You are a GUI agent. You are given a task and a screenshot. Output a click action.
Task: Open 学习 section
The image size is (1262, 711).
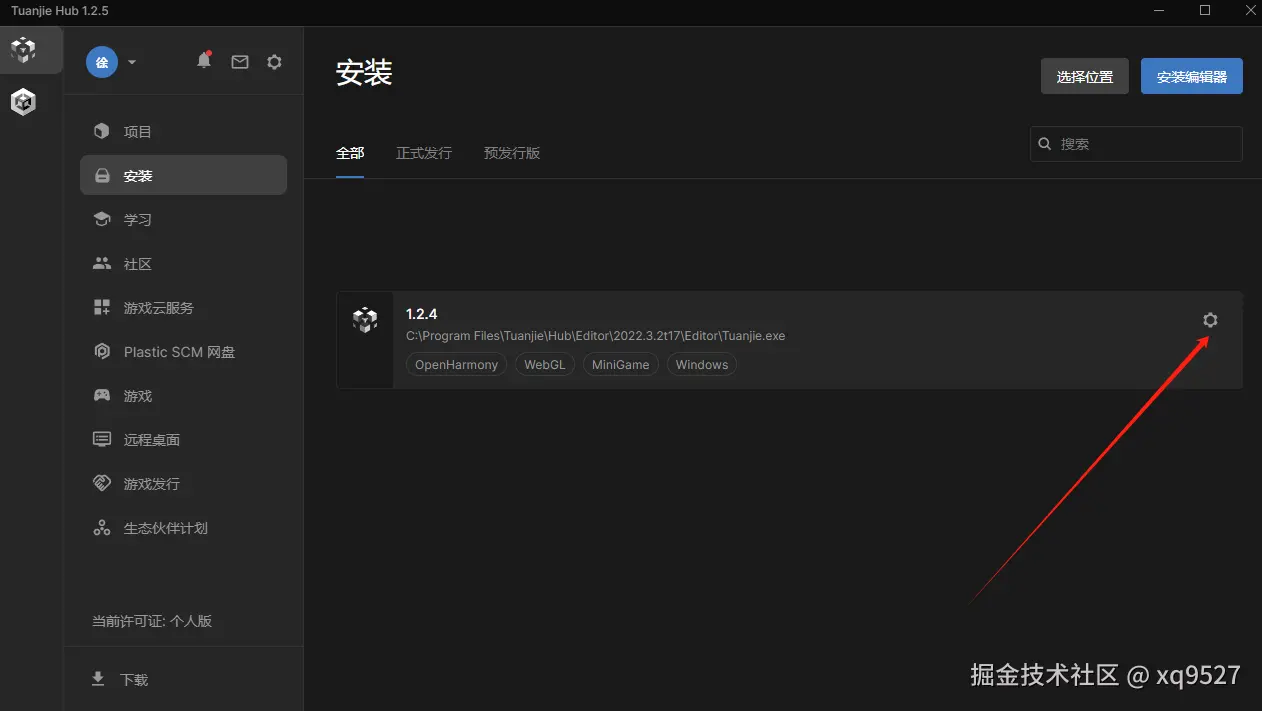(x=183, y=220)
